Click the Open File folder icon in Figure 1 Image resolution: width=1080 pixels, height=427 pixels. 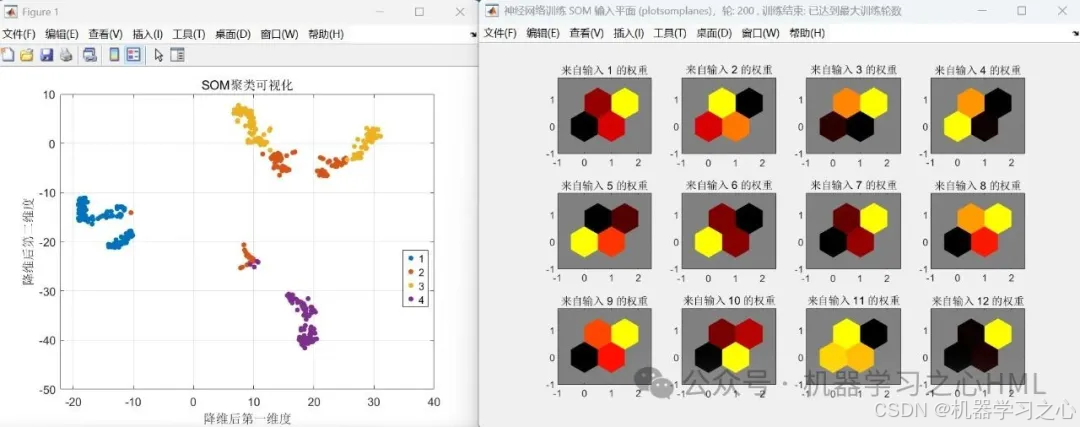click(27, 55)
